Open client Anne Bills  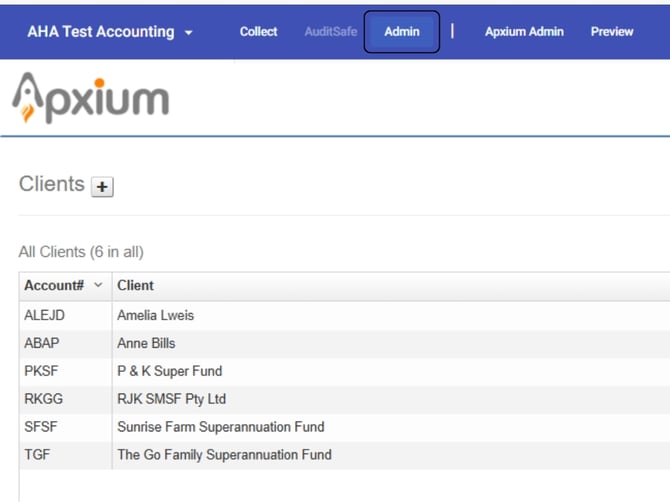[146, 344]
